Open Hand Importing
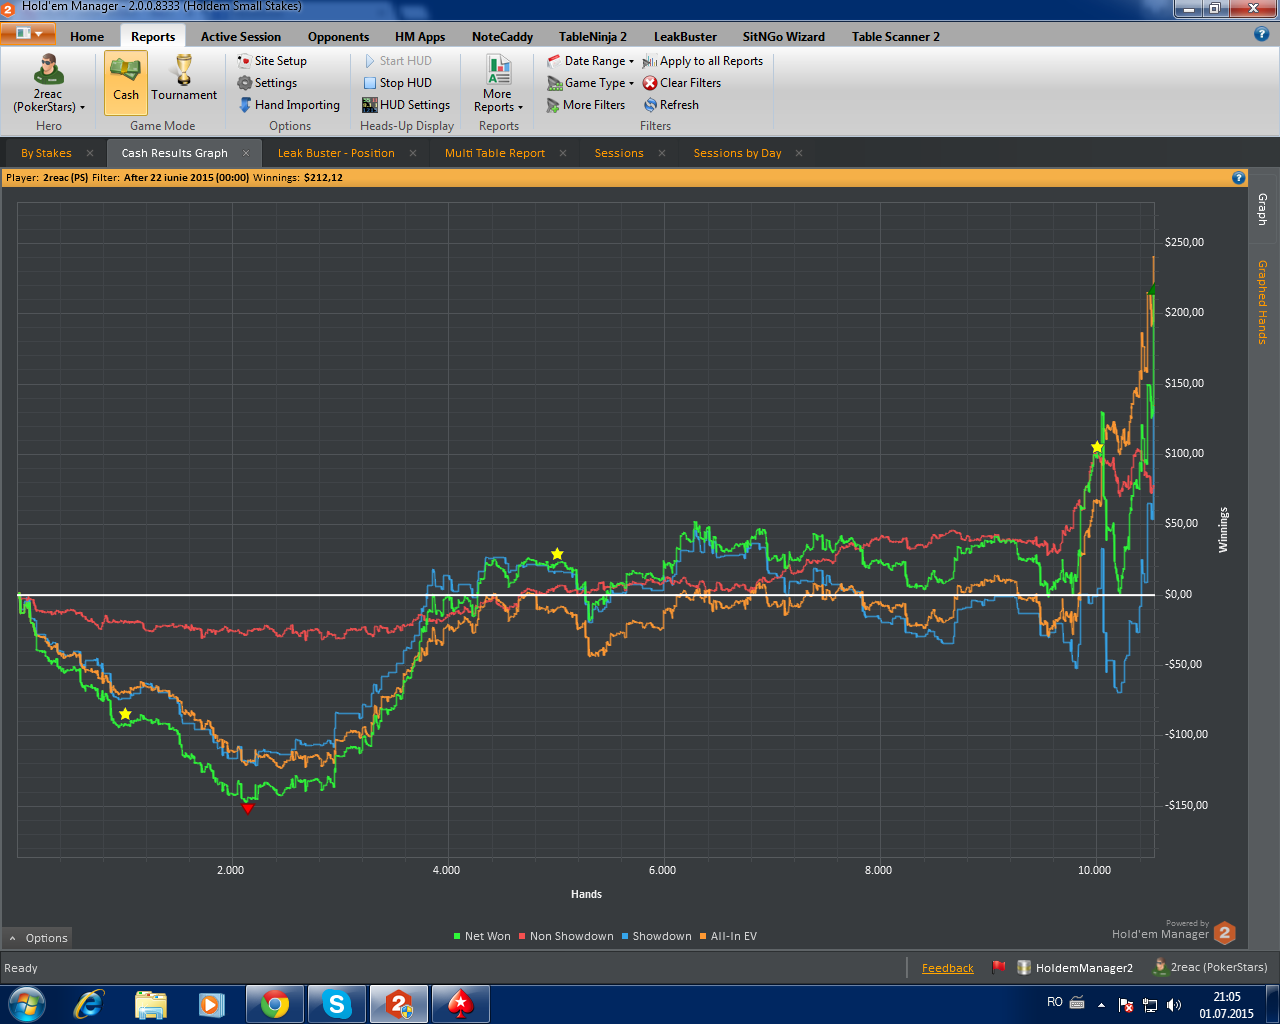The width and height of the screenshot is (1280, 1024). pos(289,105)
